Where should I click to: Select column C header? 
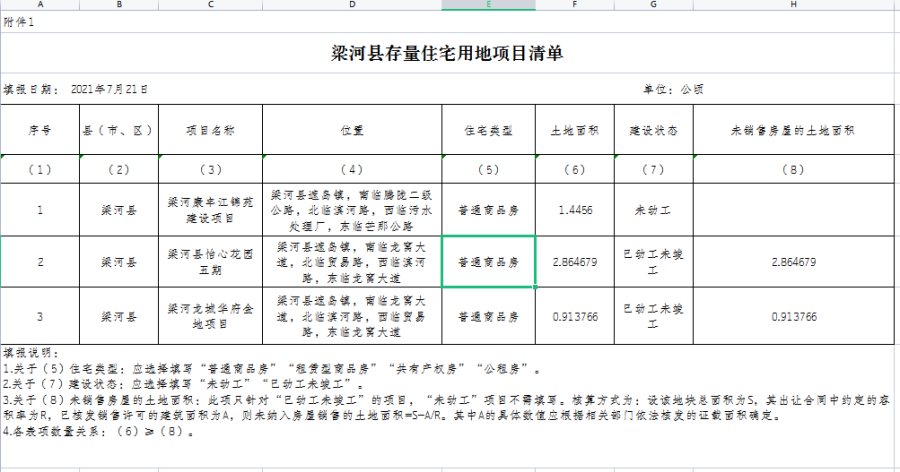pos(210,5)
